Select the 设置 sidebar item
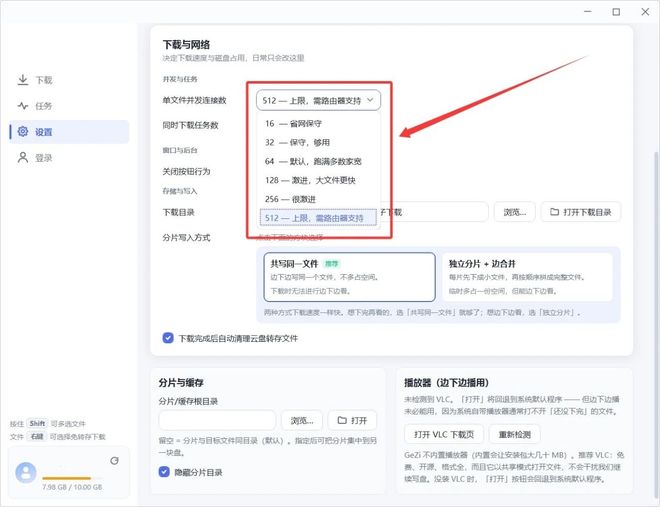Viewport: 660px width, 507px height. [x=69, y=132]
